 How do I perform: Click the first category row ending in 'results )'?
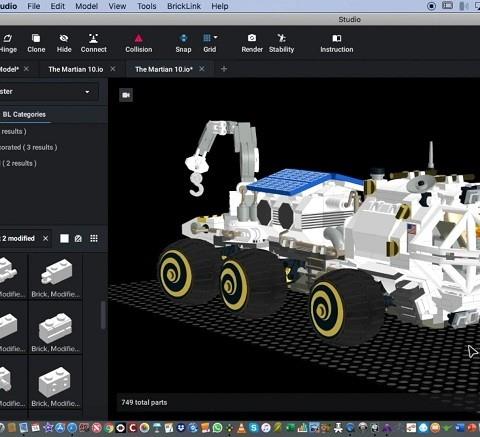13,131
